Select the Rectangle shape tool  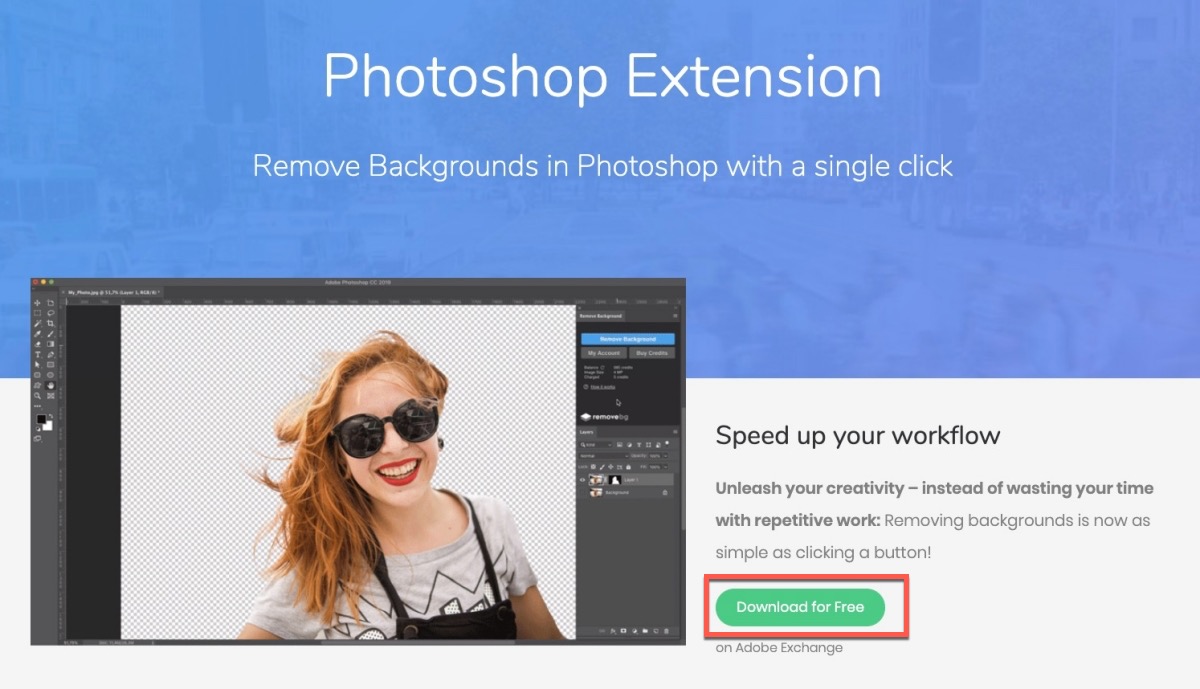[50, 365]
